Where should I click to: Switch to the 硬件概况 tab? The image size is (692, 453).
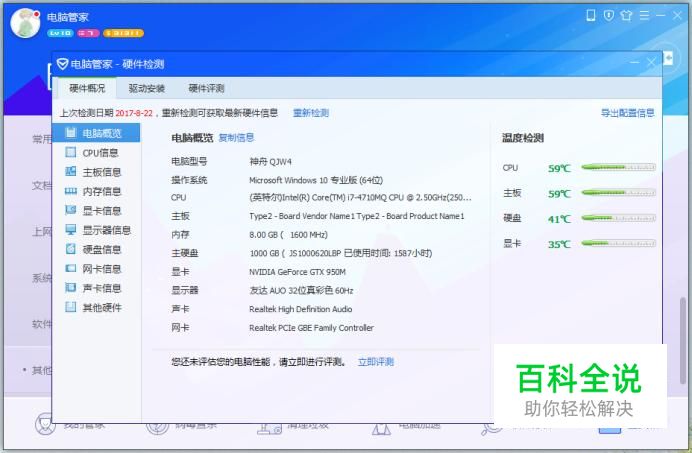pos(87,88)
